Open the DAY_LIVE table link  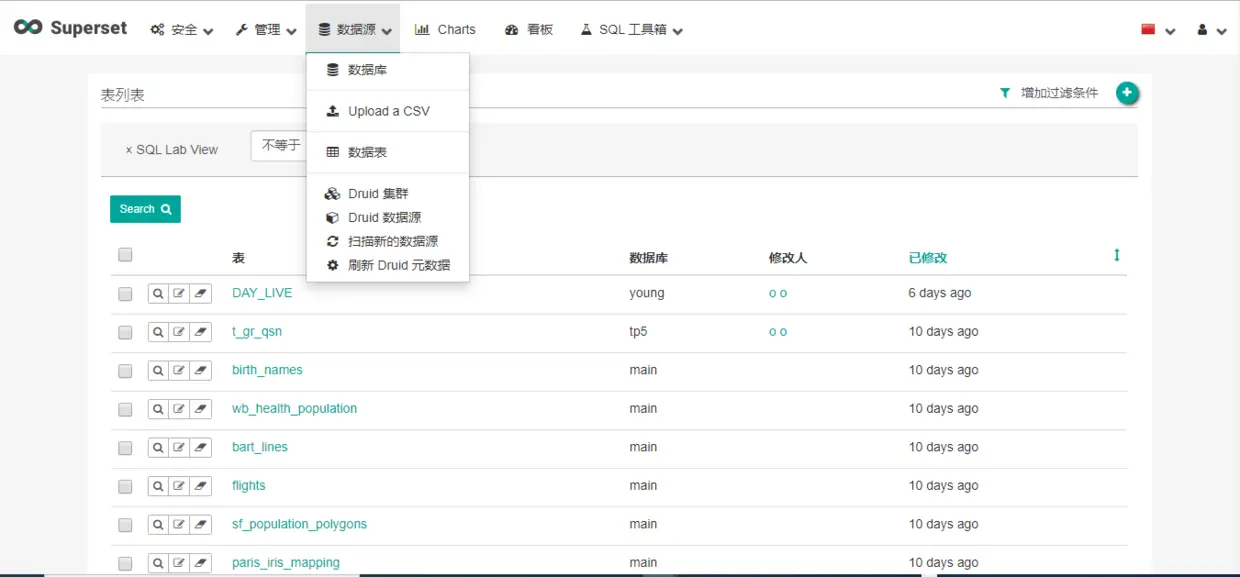coord(262,293)
